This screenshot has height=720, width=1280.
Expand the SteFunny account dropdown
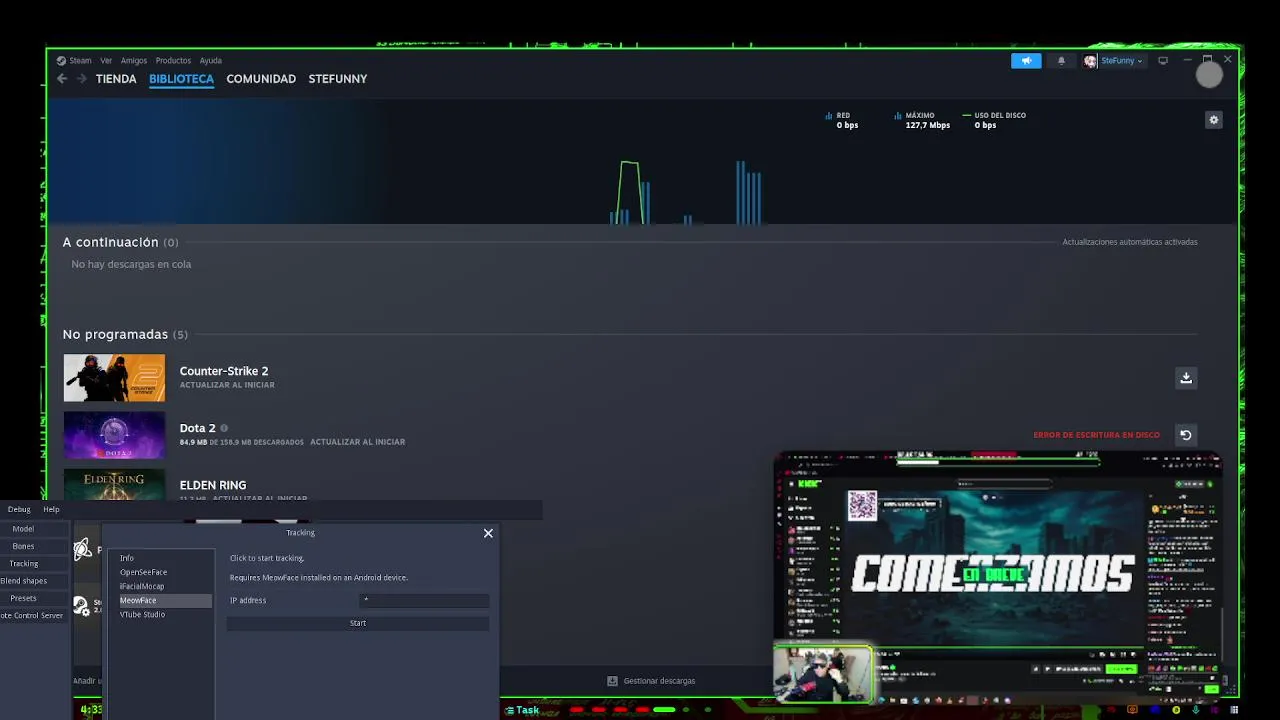pos(1121,61)
